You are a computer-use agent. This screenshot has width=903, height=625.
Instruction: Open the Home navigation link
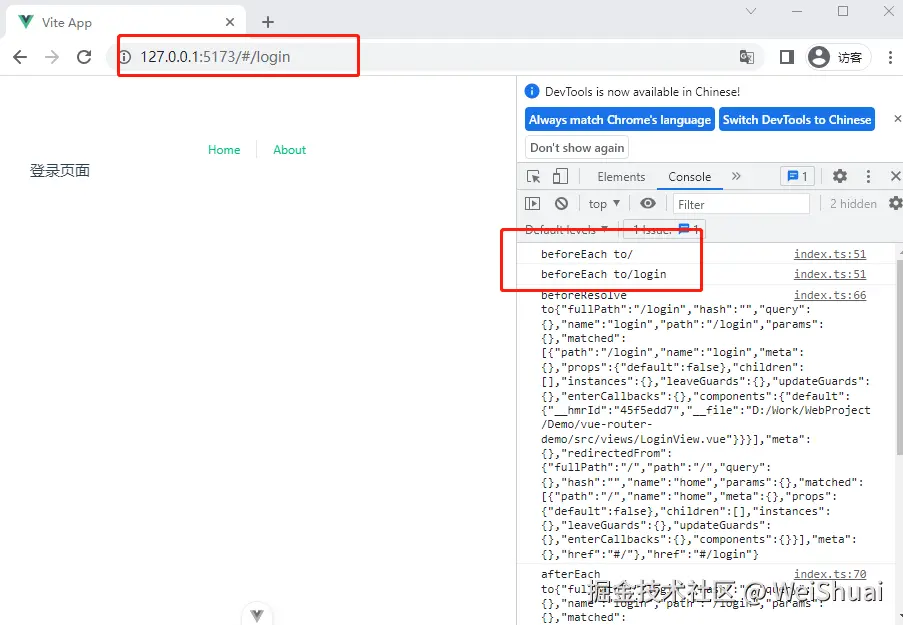224,150
